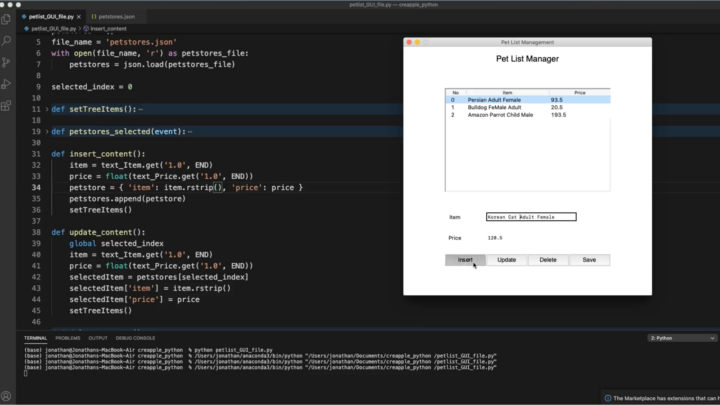
Task: Click 'global selected_index' code line
Action: 117,243
